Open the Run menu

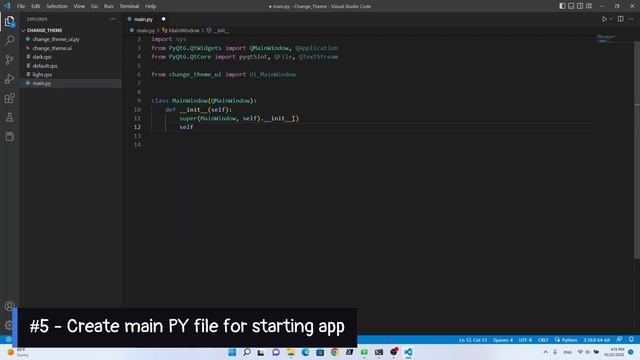pyautogui.click(x=109, y=6)
